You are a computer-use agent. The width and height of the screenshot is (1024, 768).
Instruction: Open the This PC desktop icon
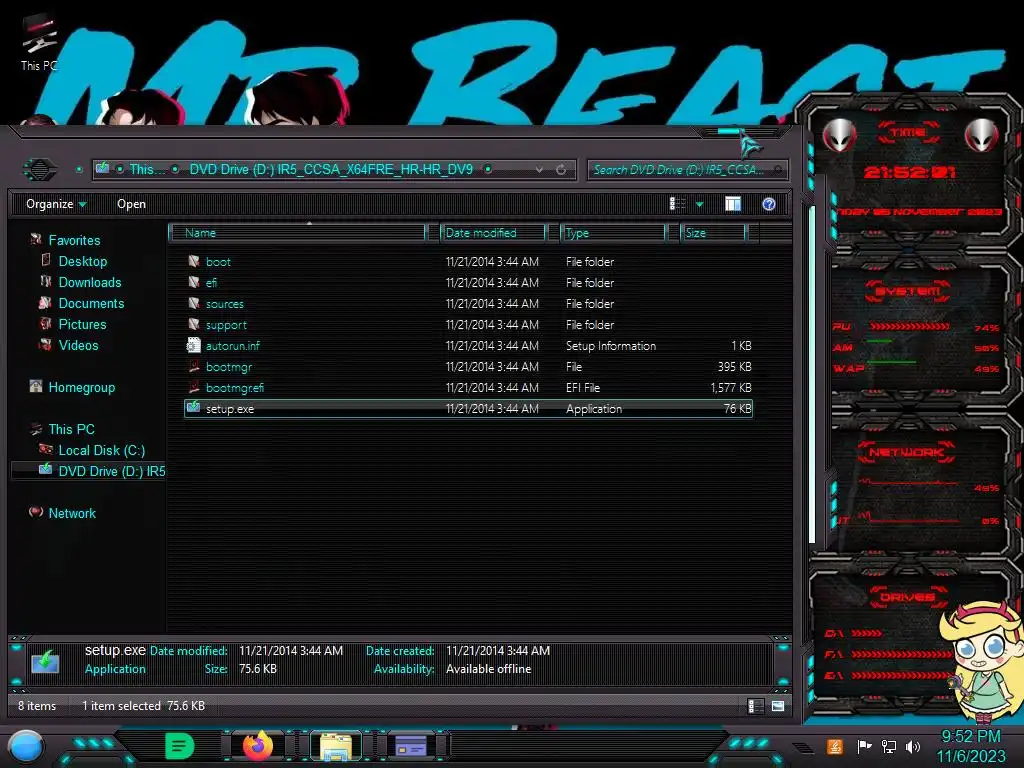coord(39,44)
